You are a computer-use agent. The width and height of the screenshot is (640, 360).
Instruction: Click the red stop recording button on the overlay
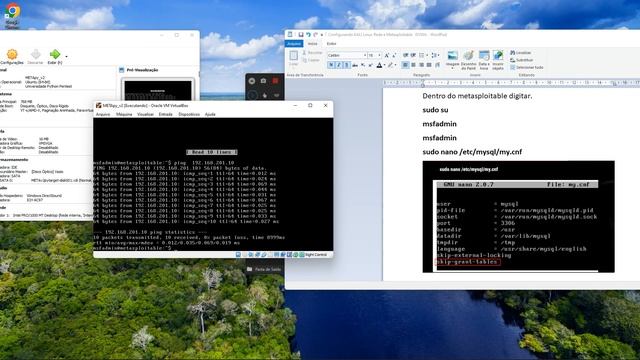(276, 81)
